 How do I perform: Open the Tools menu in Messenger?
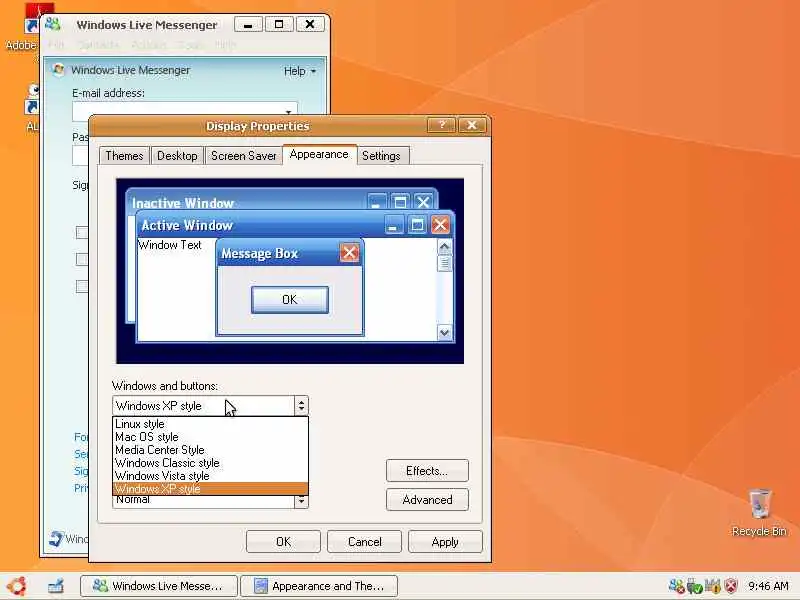(191, 44)
